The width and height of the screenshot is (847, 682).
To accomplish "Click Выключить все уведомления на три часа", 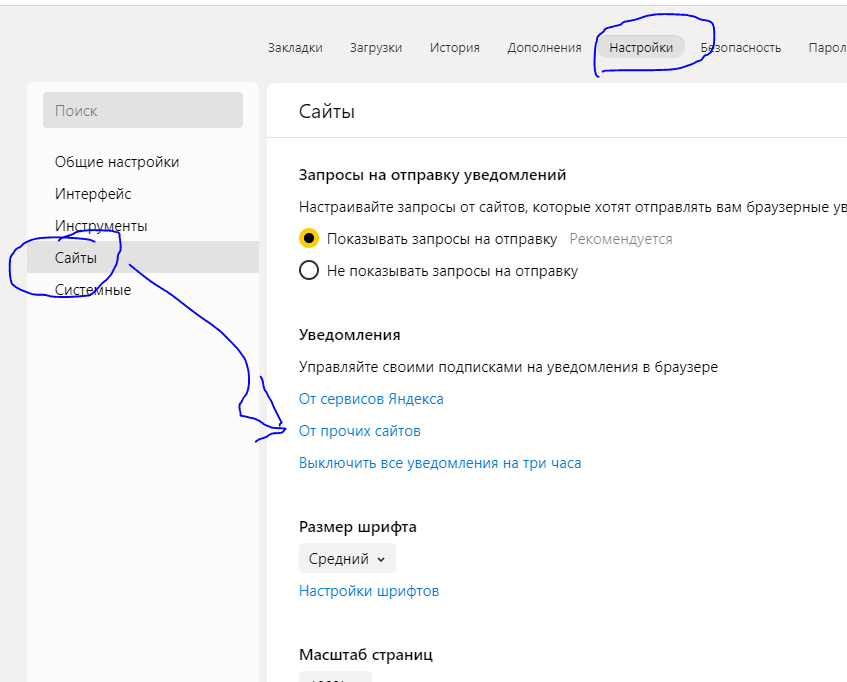I will (x=440, y=463).
